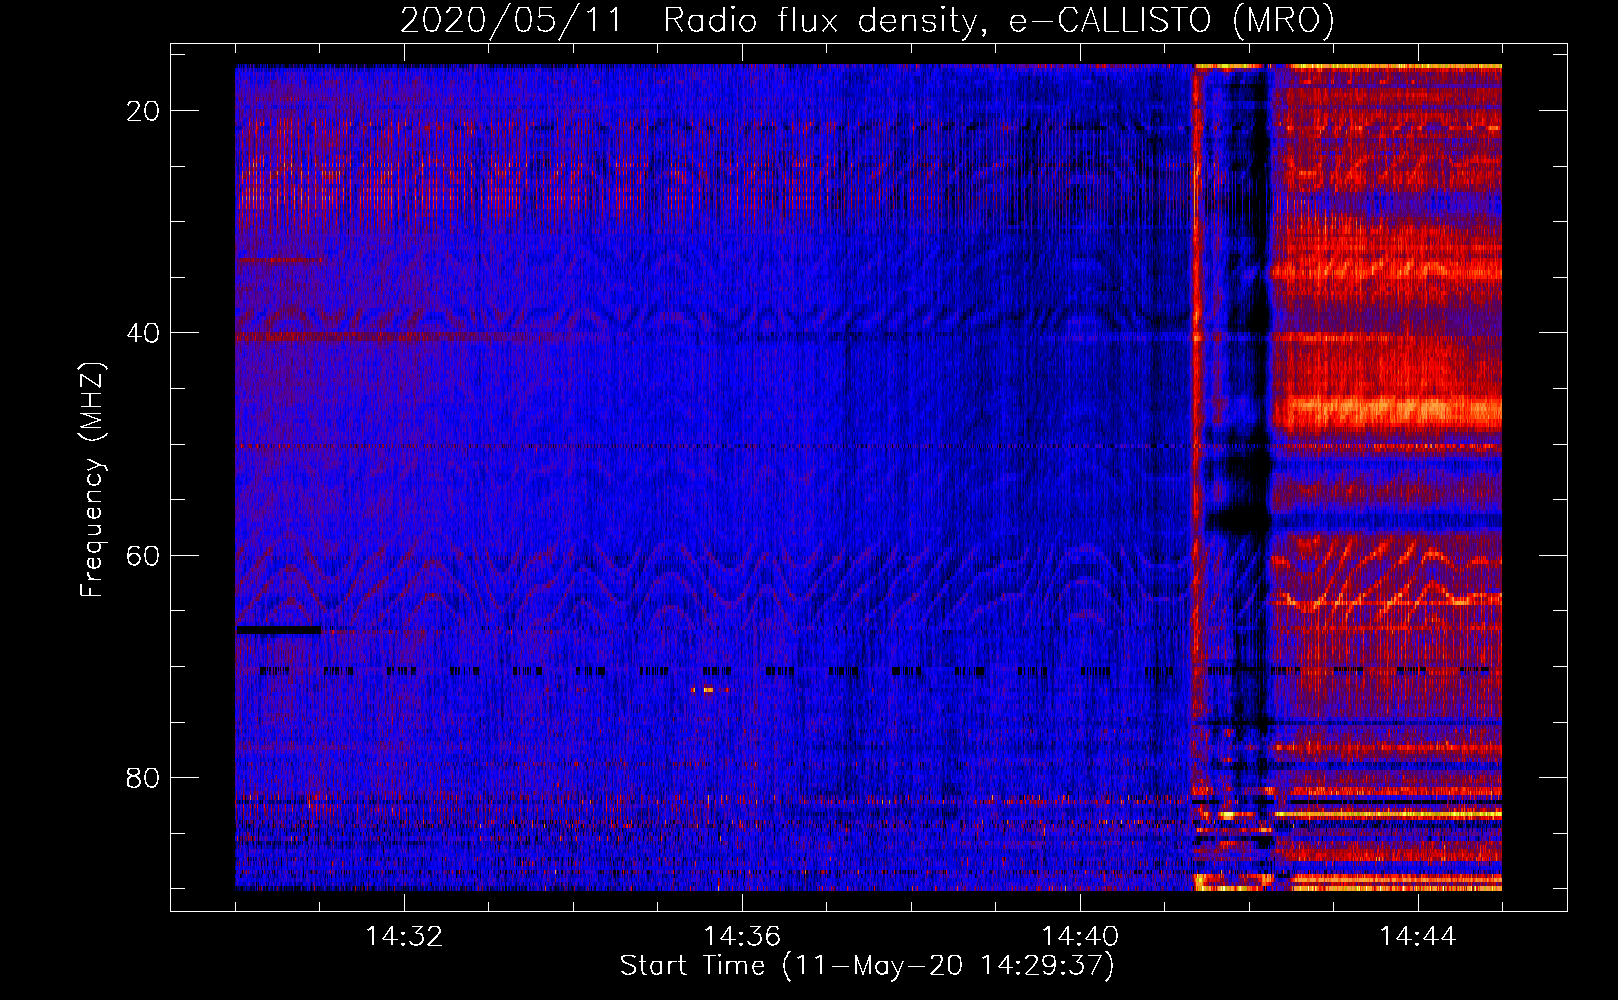Click the 20 frequency tick label

click(x=143, y=111)
